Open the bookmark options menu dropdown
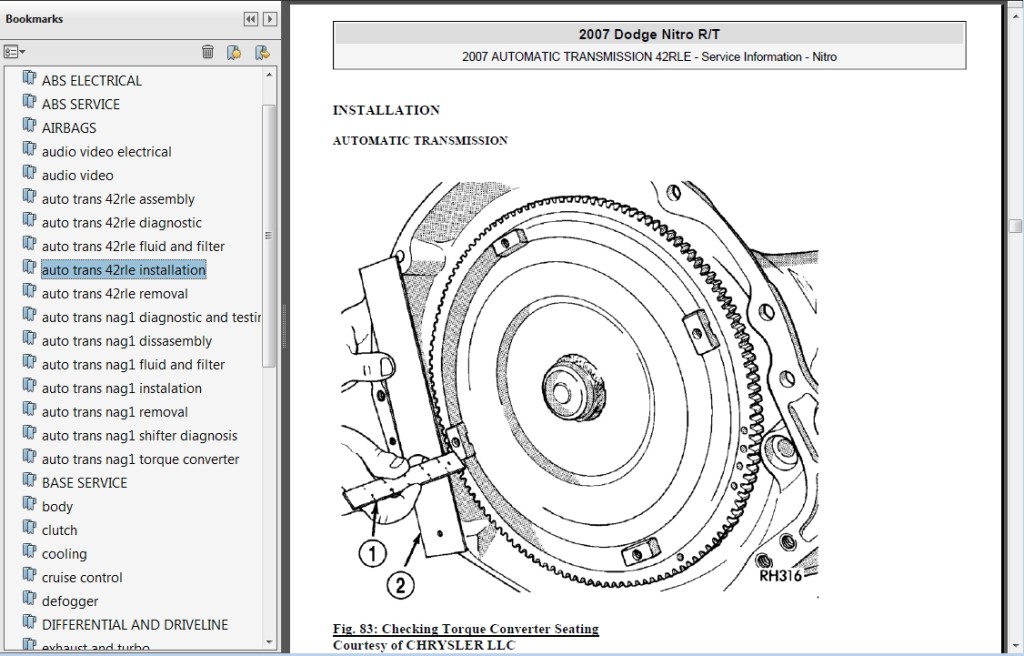The image size is (1024, 656). click(14, 52)
